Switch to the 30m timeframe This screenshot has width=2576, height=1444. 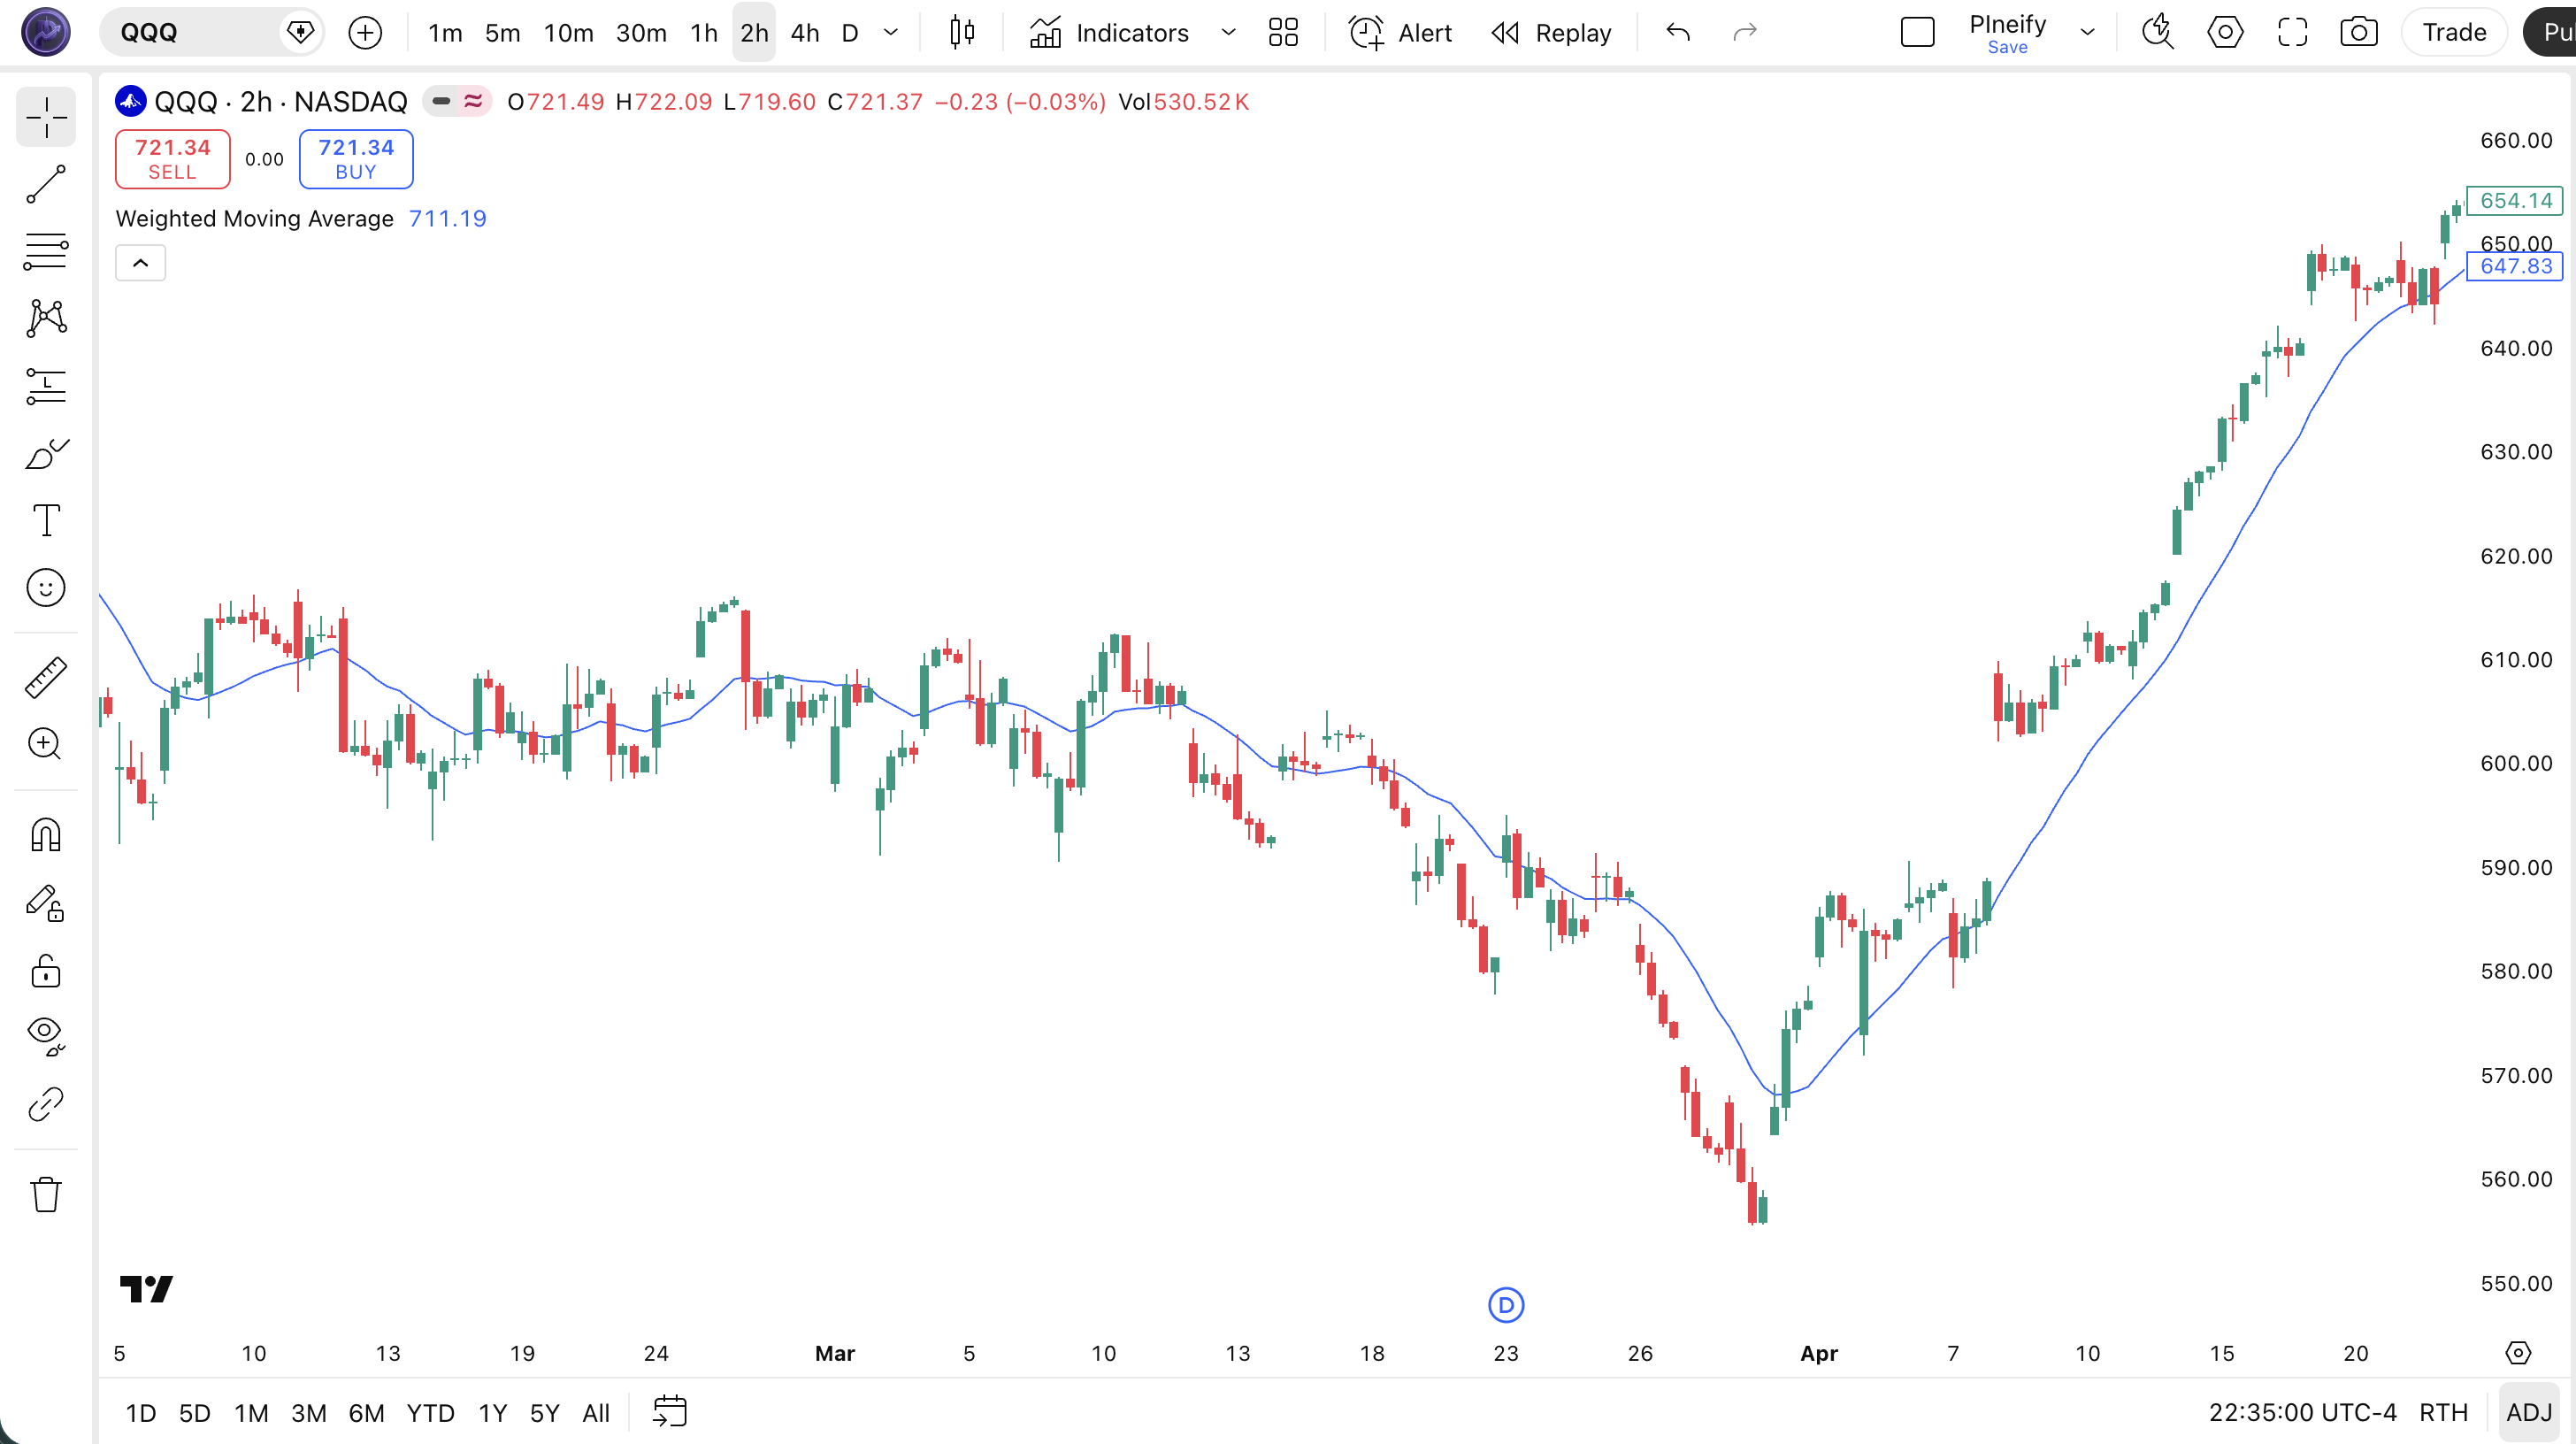pos(641,33)
